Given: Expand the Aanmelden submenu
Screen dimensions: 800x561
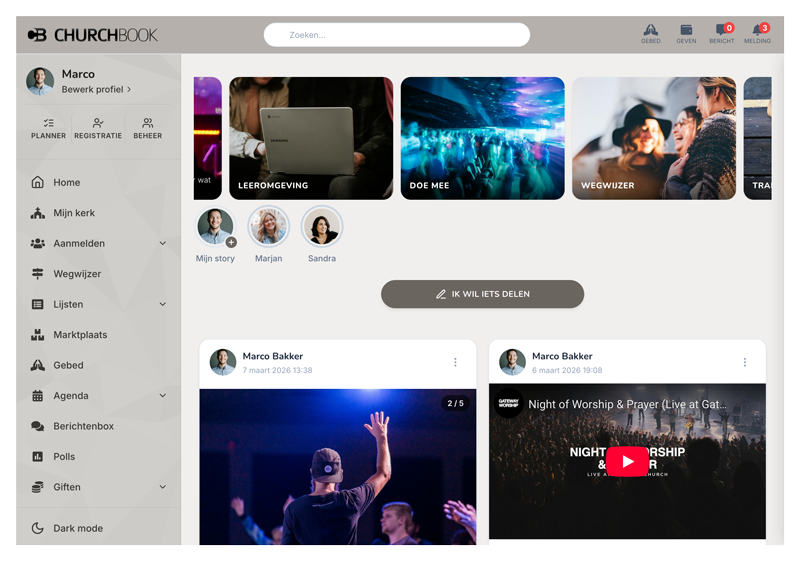Looking at the screenshot, I should 163,243.
